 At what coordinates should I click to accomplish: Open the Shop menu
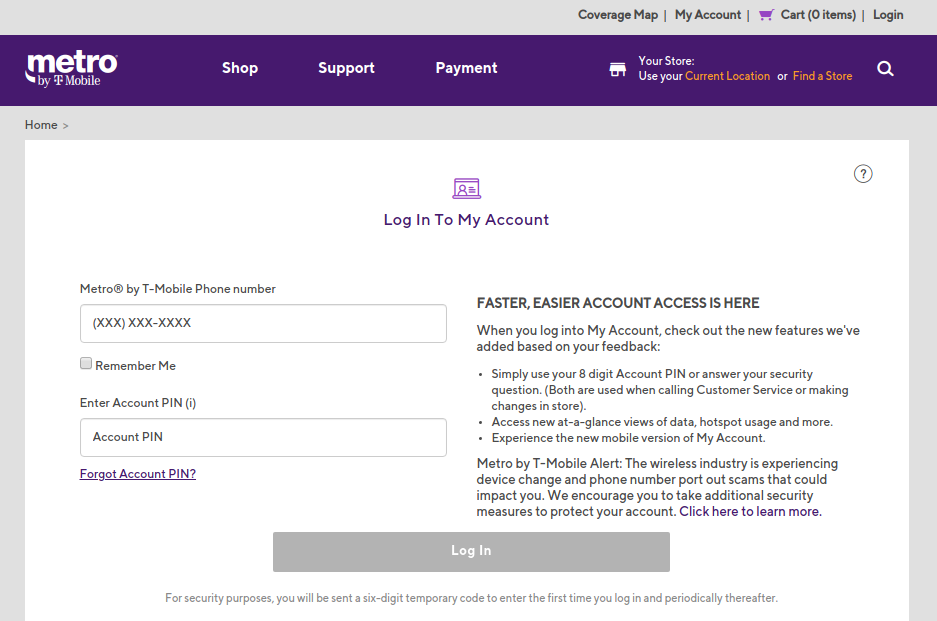pos(240,68)
